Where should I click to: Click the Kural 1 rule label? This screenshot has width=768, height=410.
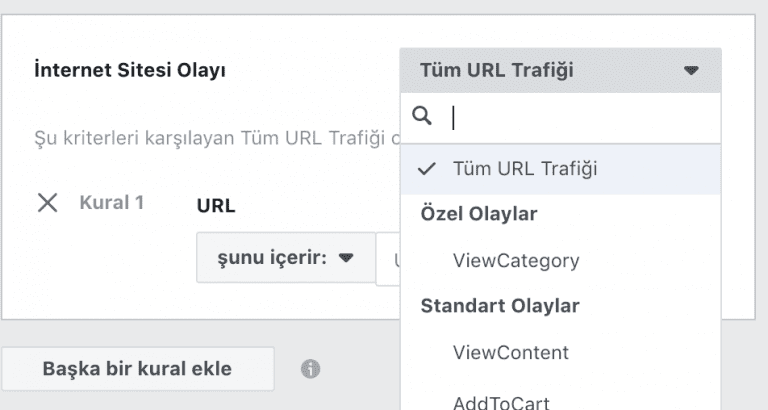point(112,203)
